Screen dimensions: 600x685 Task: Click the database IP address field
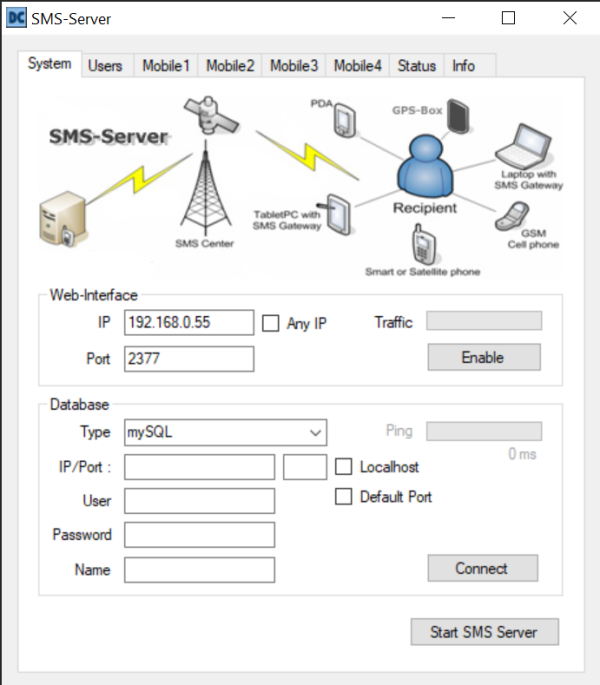point(199,467)
